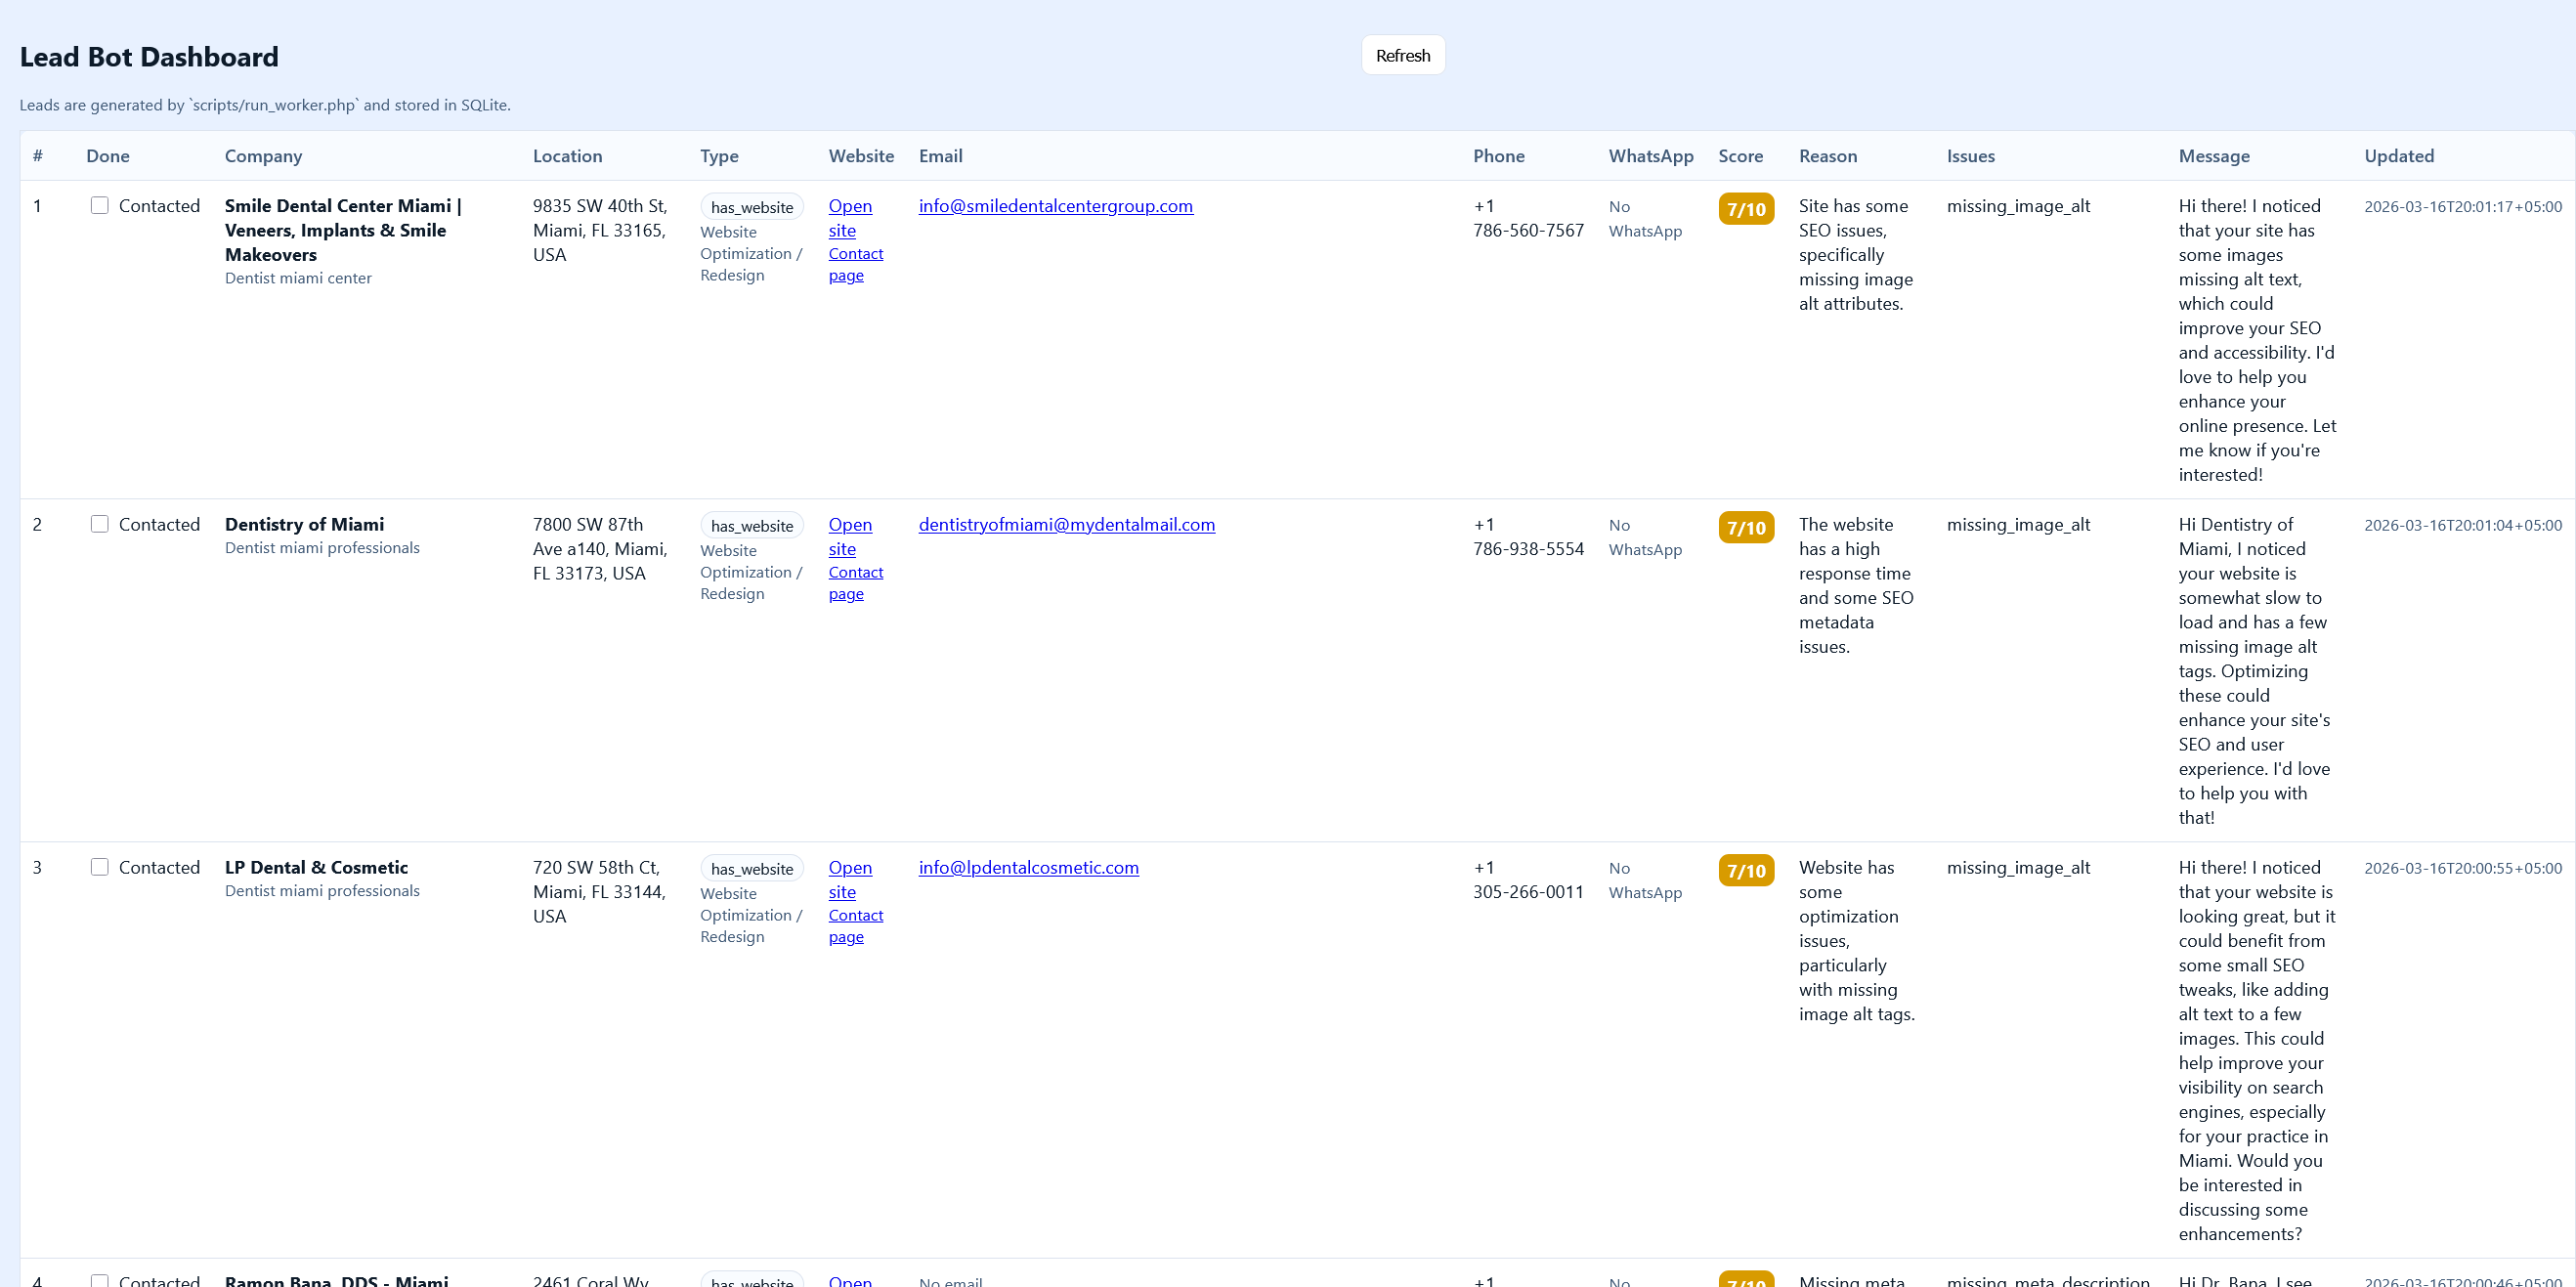2576x1287 pixels.
Task: Click the has_website badge on Dentistry of Miami
Action: pyautogui.click(x=751, y=525)
